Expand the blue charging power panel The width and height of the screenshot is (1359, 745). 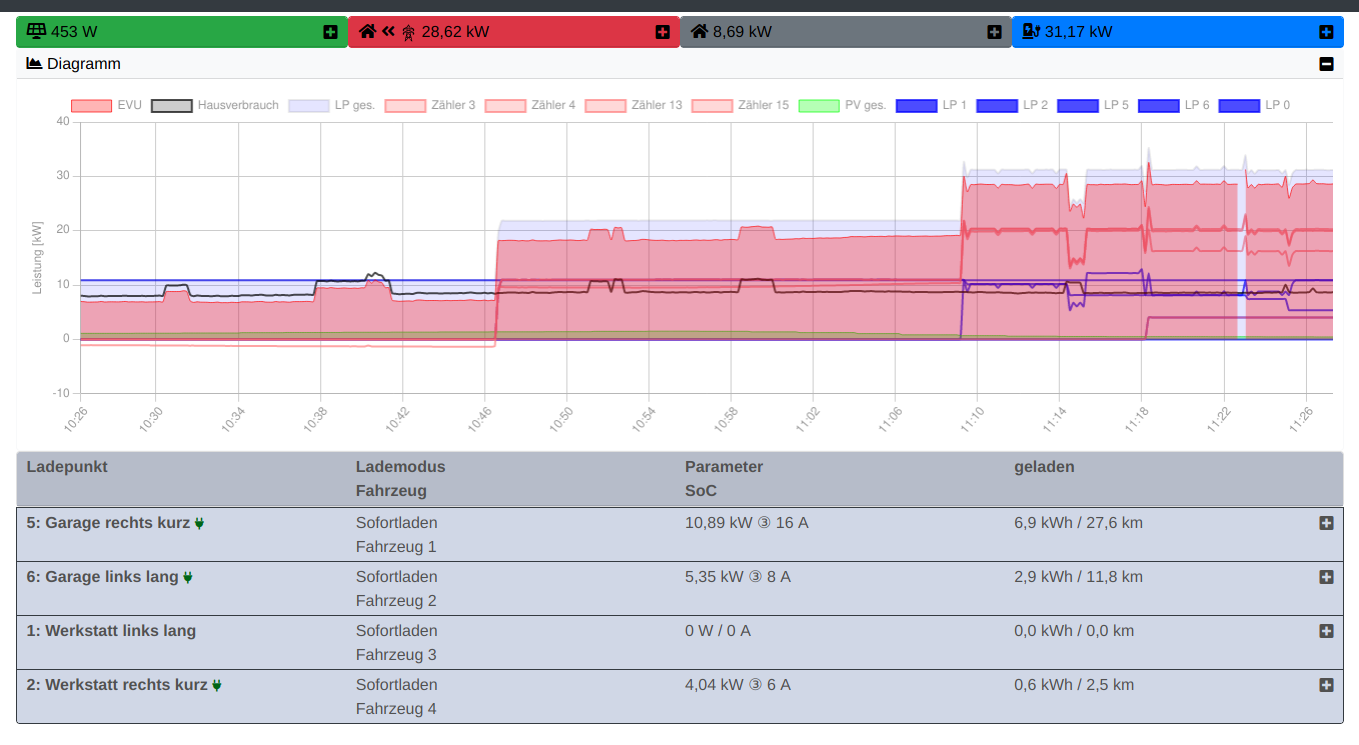(1326, 32)
